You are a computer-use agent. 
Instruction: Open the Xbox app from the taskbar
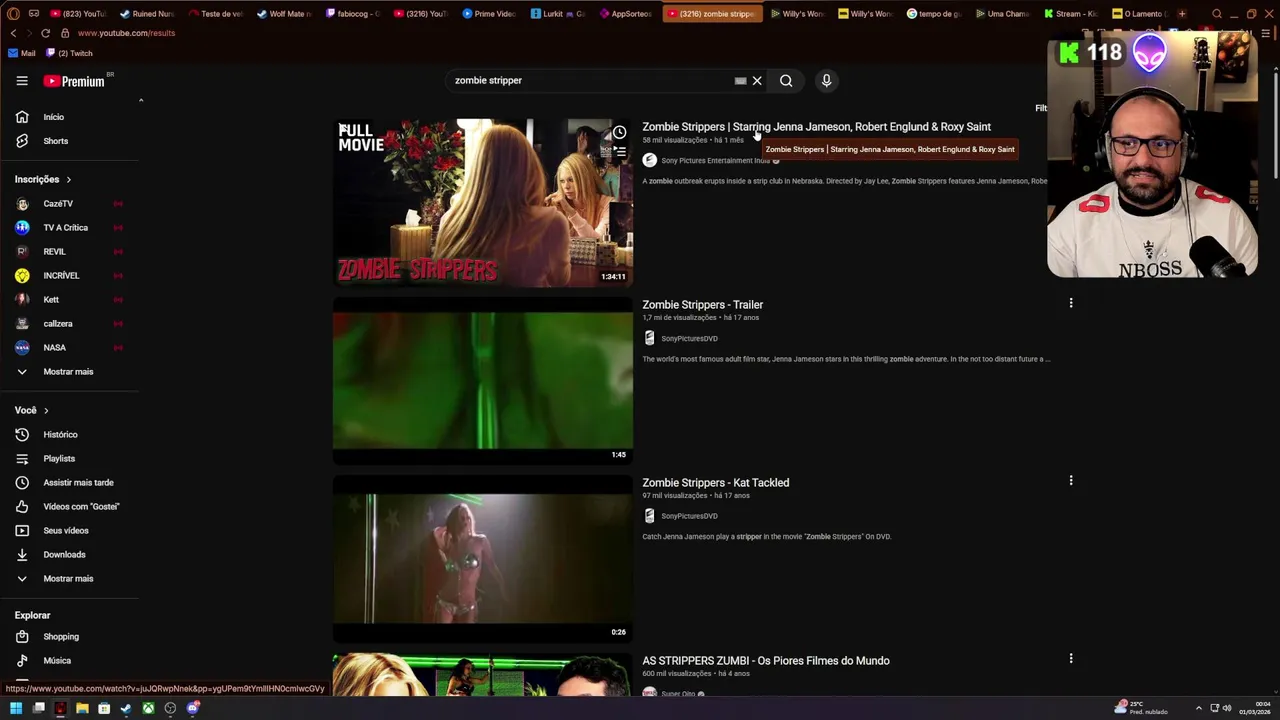pyautogui.click(x=148, y=709)
